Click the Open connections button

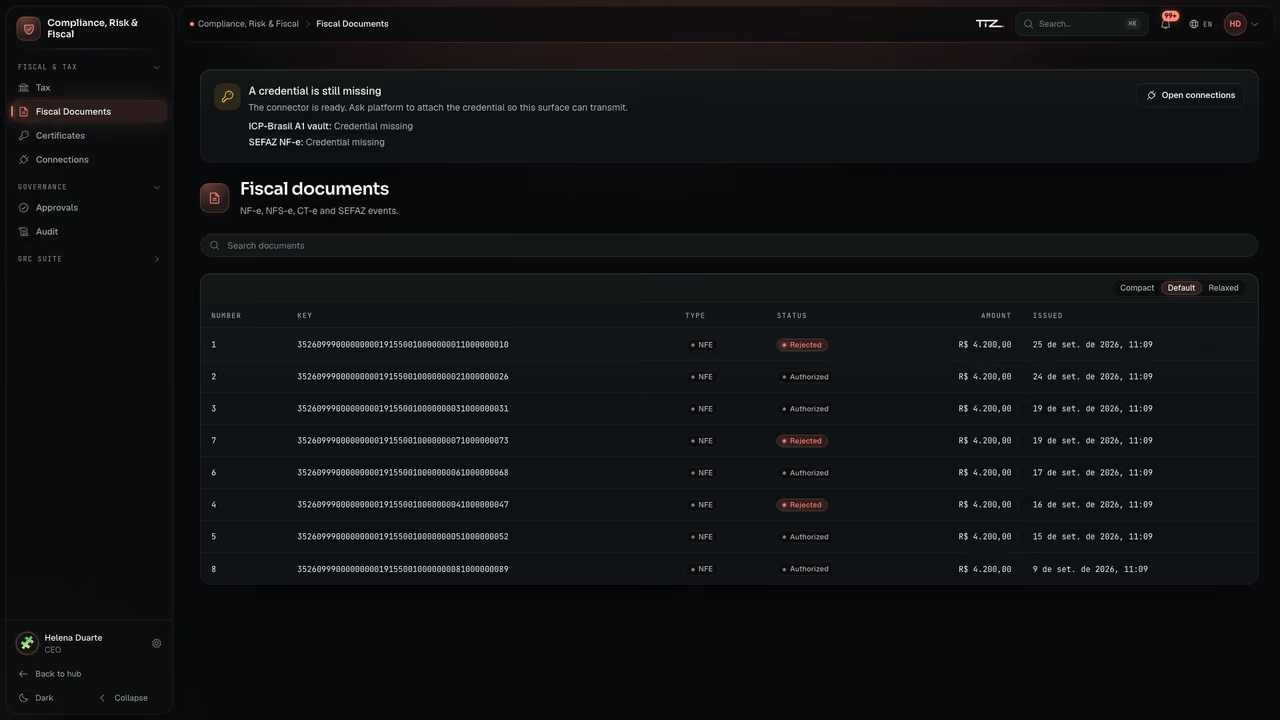[1190, 95]
